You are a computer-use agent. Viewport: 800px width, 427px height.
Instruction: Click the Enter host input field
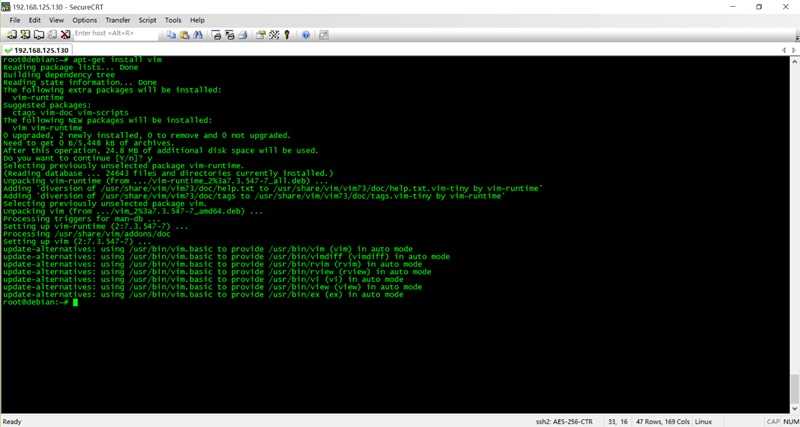coord(116,34)
